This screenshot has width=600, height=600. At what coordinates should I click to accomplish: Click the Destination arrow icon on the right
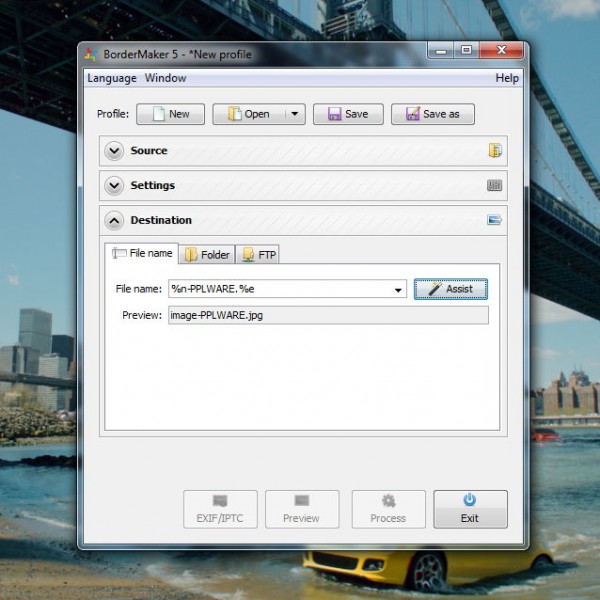coord(494,220)
